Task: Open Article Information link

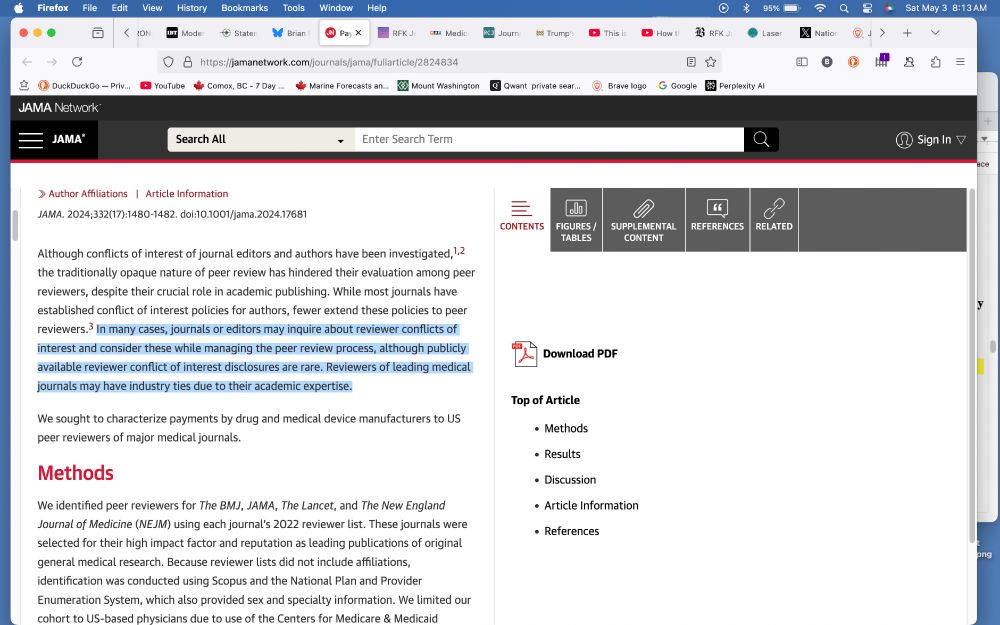Action: pyautogui.click(x=187, y=194)
